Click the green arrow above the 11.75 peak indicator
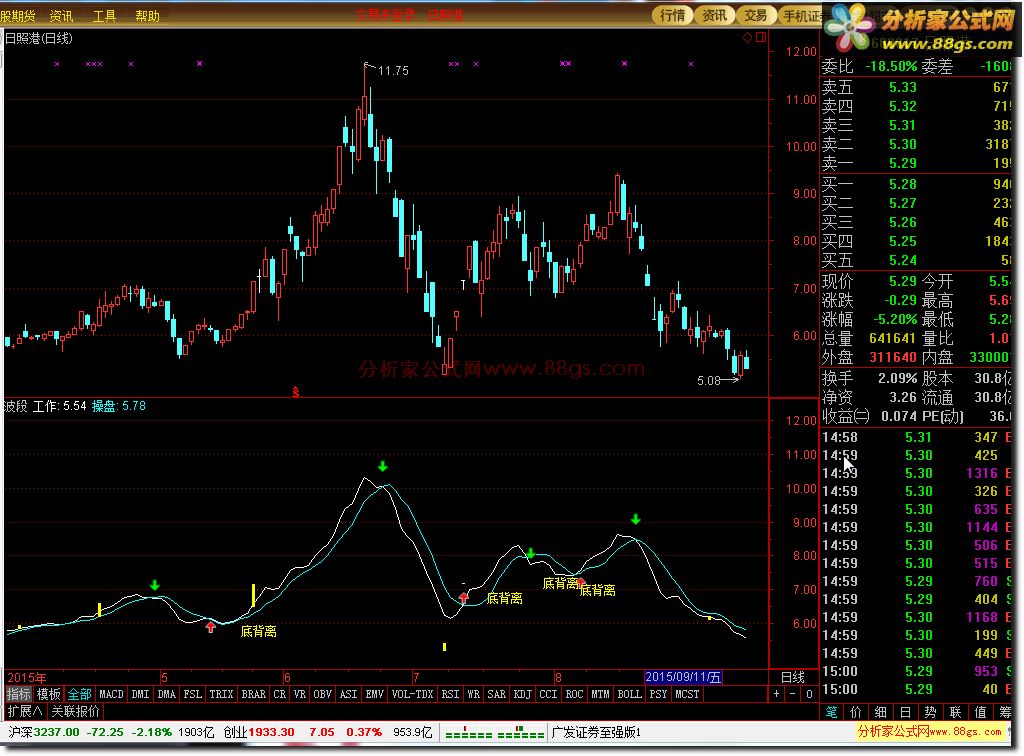 [x=383, y=466]
